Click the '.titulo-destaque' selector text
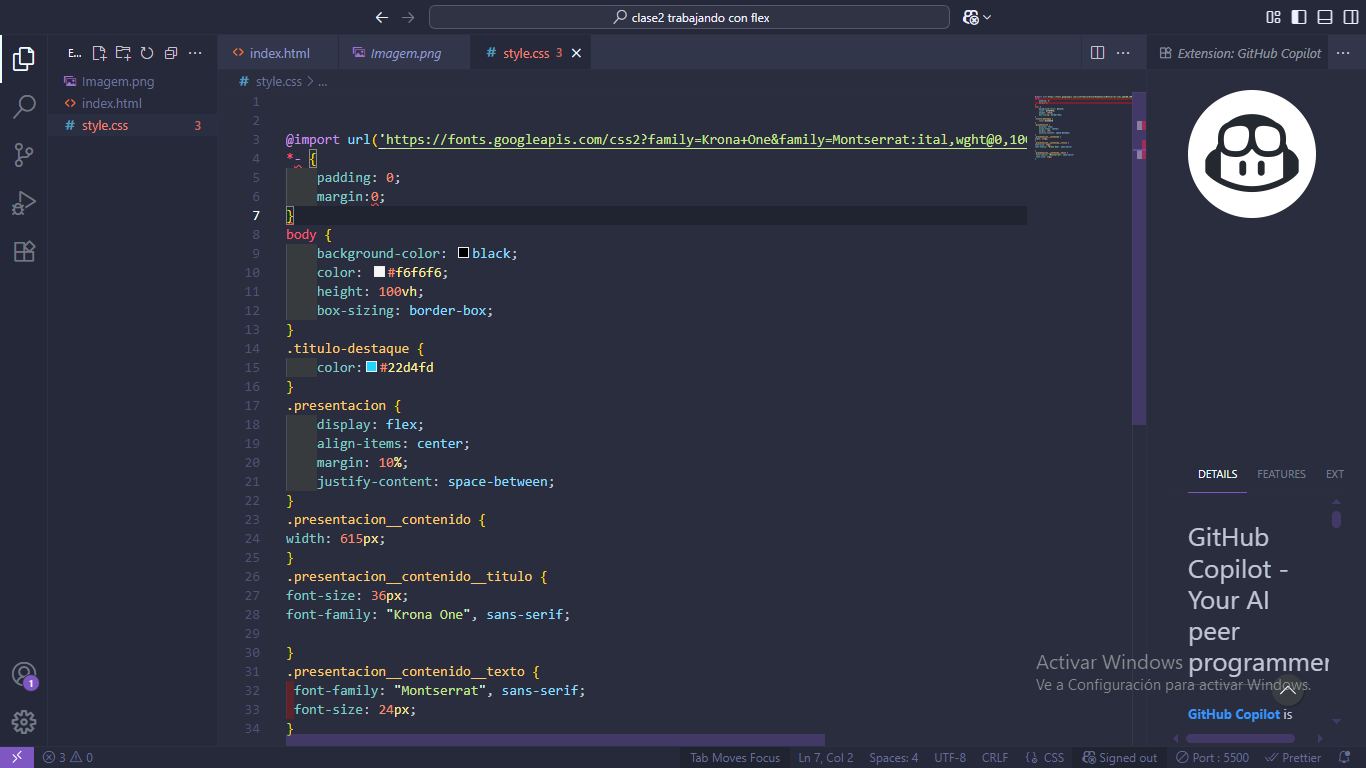This screenshot has height=768, width=1366. (x=348, y=349)
